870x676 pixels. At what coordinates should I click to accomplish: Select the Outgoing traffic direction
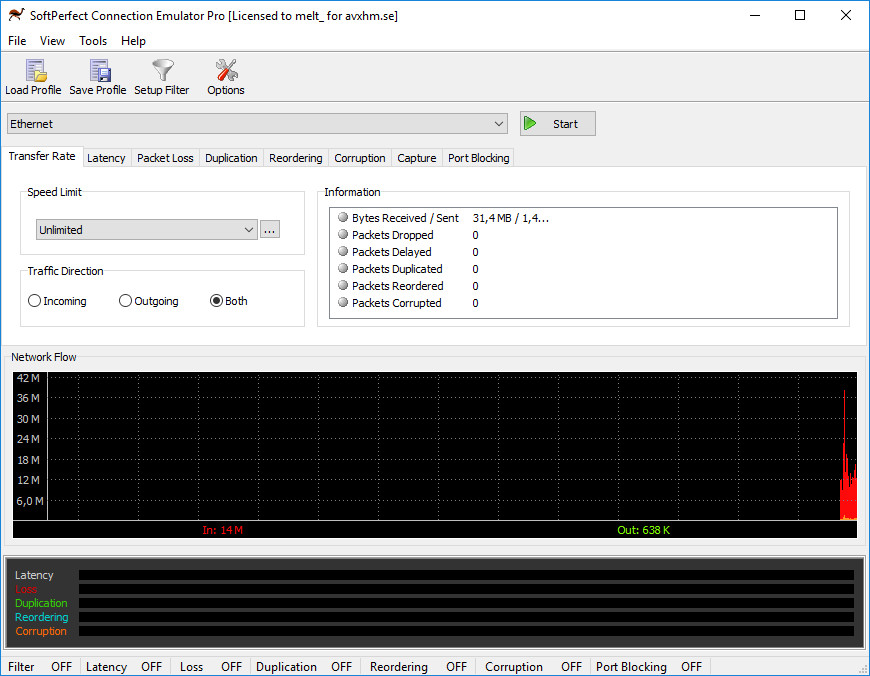pyautogui.click(x=126, y=301)
